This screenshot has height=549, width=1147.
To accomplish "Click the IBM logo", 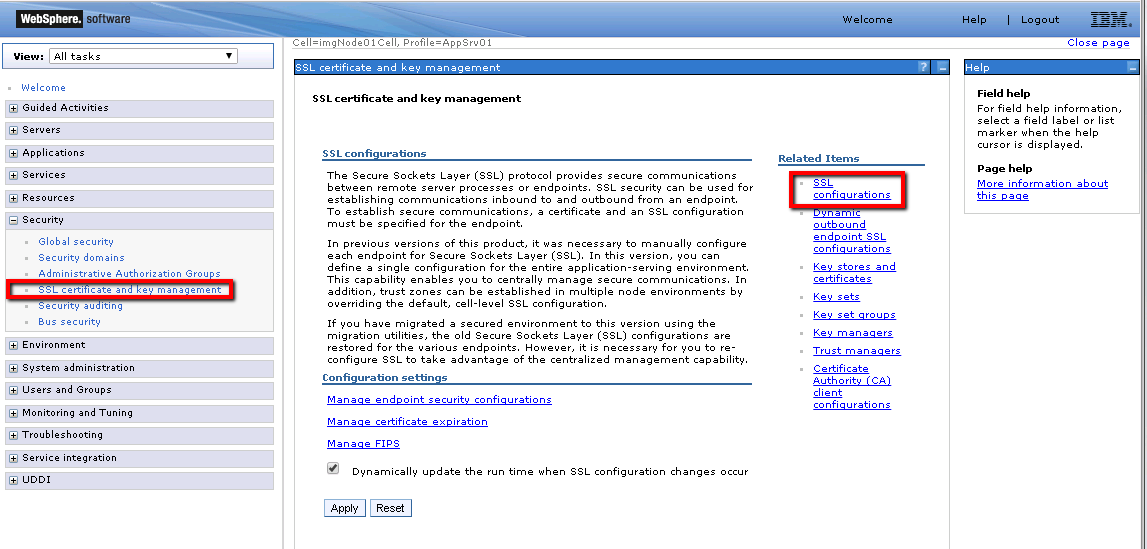I will [1110, 19].
